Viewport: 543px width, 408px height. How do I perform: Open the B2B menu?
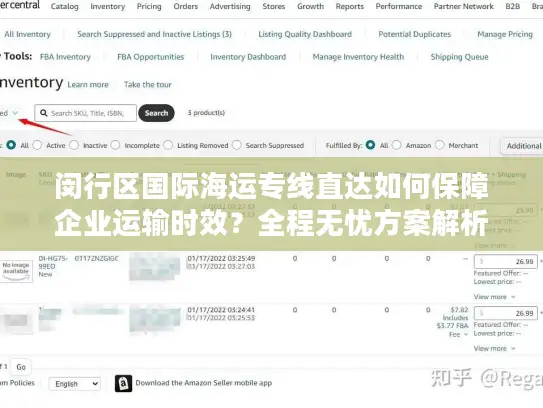(513, 7)
